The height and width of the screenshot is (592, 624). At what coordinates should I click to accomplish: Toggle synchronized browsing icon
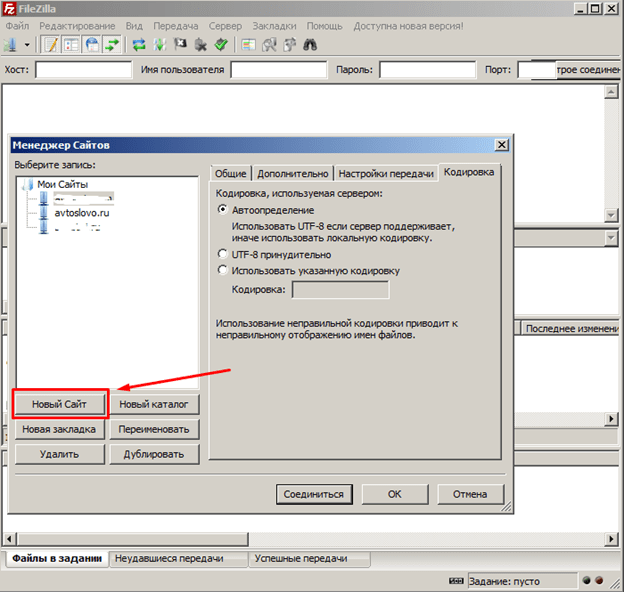point(289,45)
